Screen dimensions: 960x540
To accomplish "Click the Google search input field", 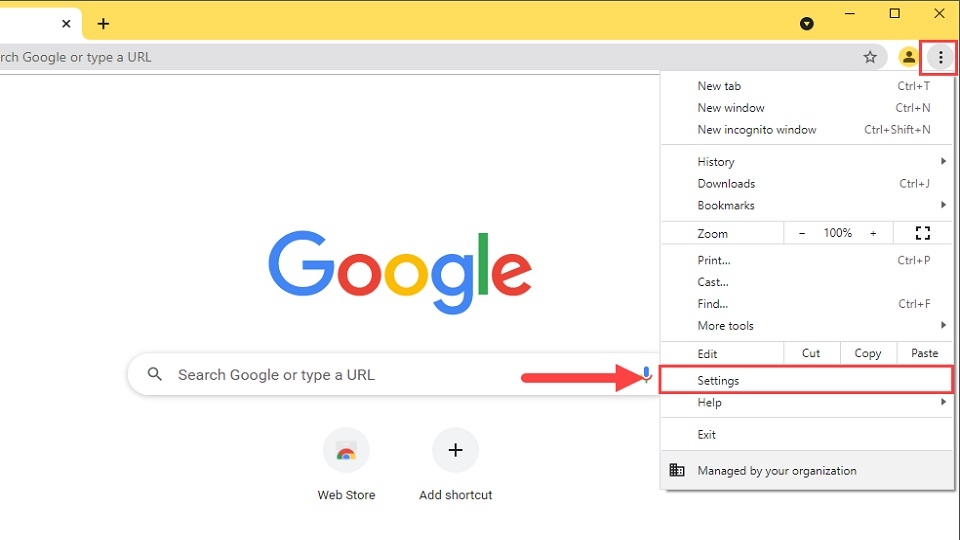I will click(x=392, y=374).
